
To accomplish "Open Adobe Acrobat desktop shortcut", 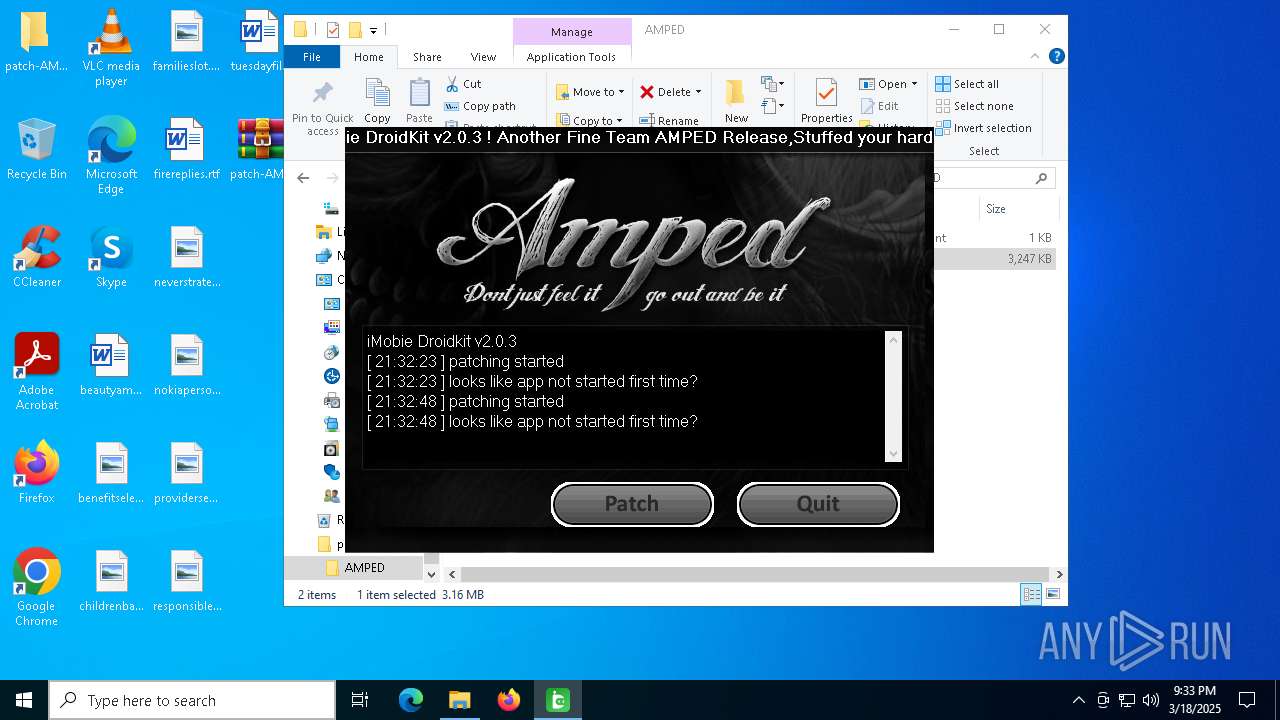I will click(x=37, y=371).
